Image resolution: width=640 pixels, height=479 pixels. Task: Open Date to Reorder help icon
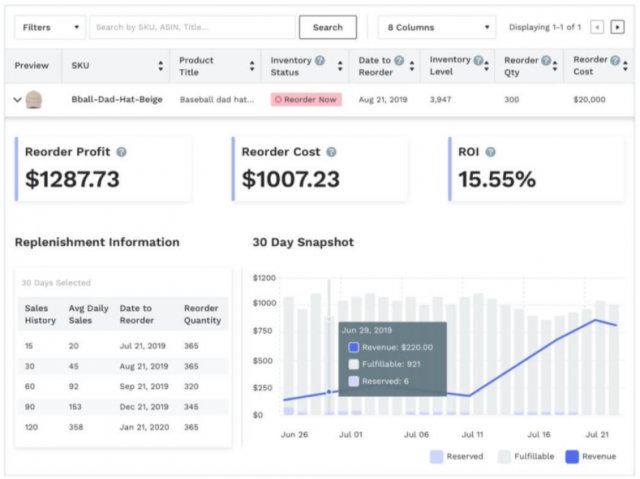point(399,60)
